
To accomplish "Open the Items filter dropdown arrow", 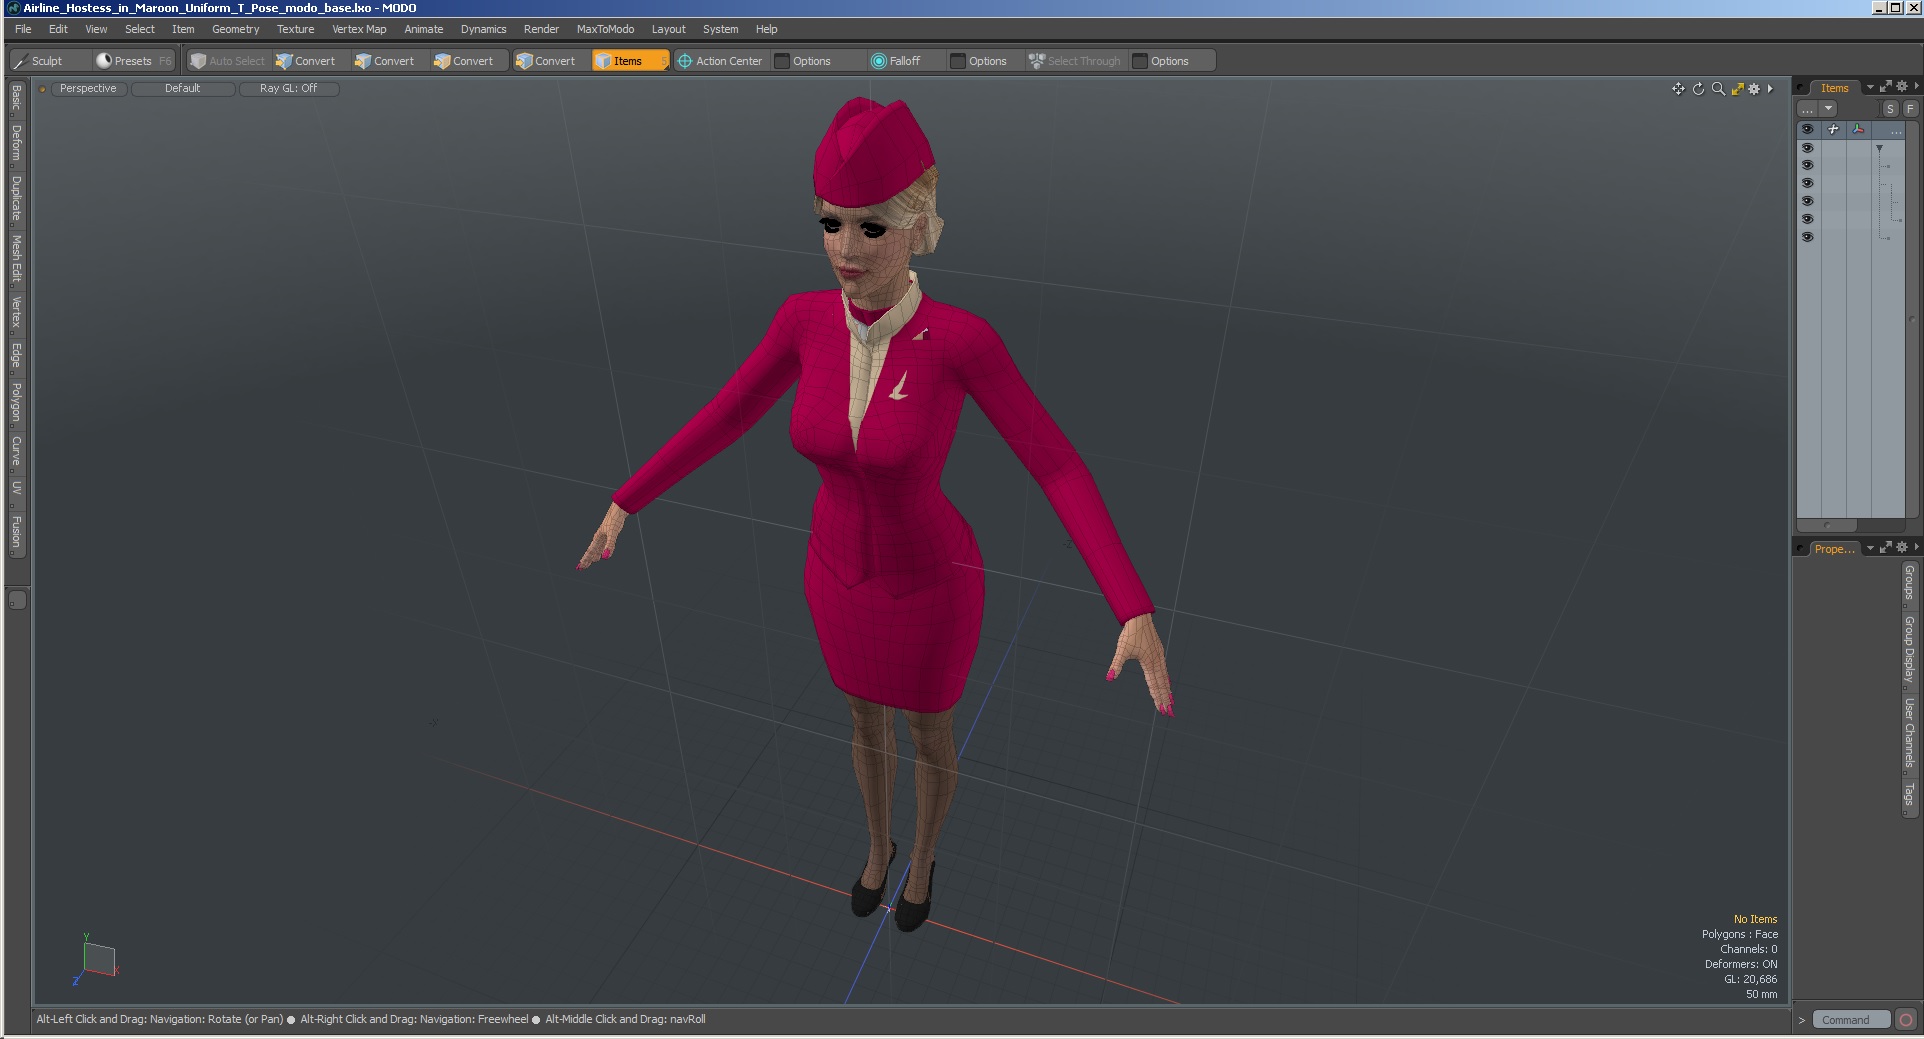I will point(1829,109).
